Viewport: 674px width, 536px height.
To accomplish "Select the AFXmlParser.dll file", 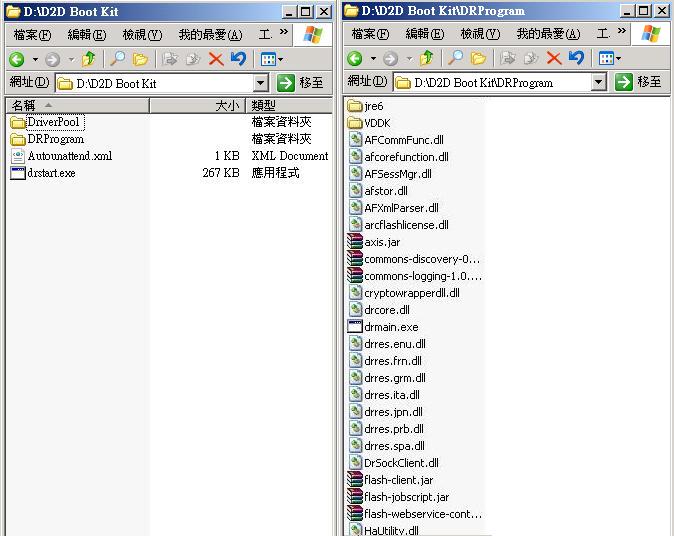I will tap(393, 208).
